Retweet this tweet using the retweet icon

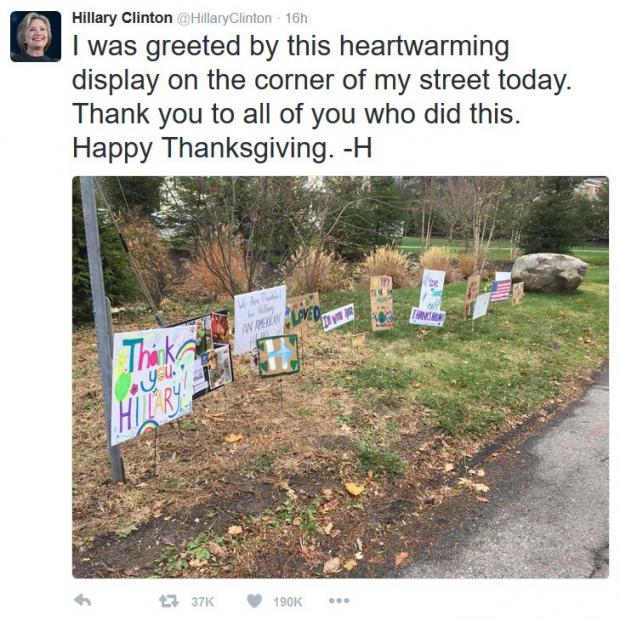(169, 601)
